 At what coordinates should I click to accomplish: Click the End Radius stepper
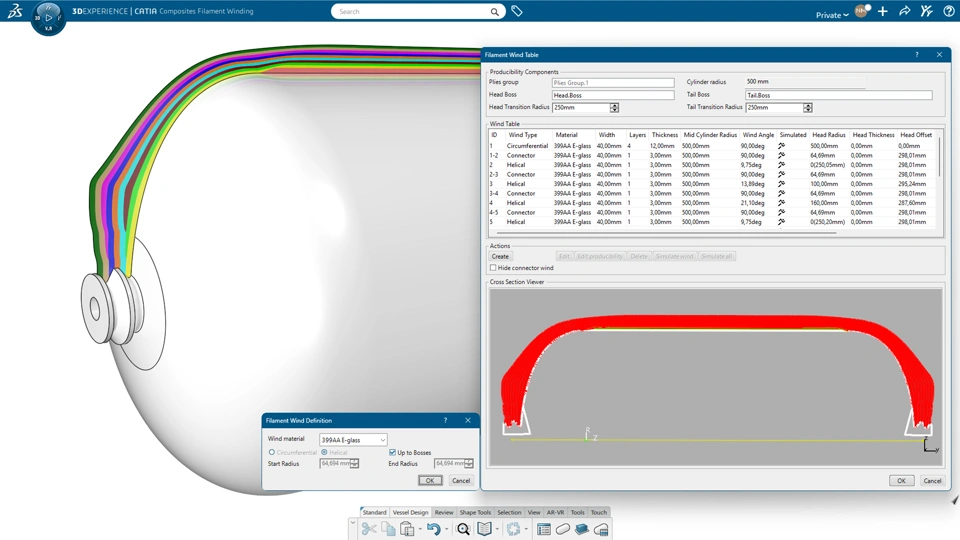(x=469, y=463)
